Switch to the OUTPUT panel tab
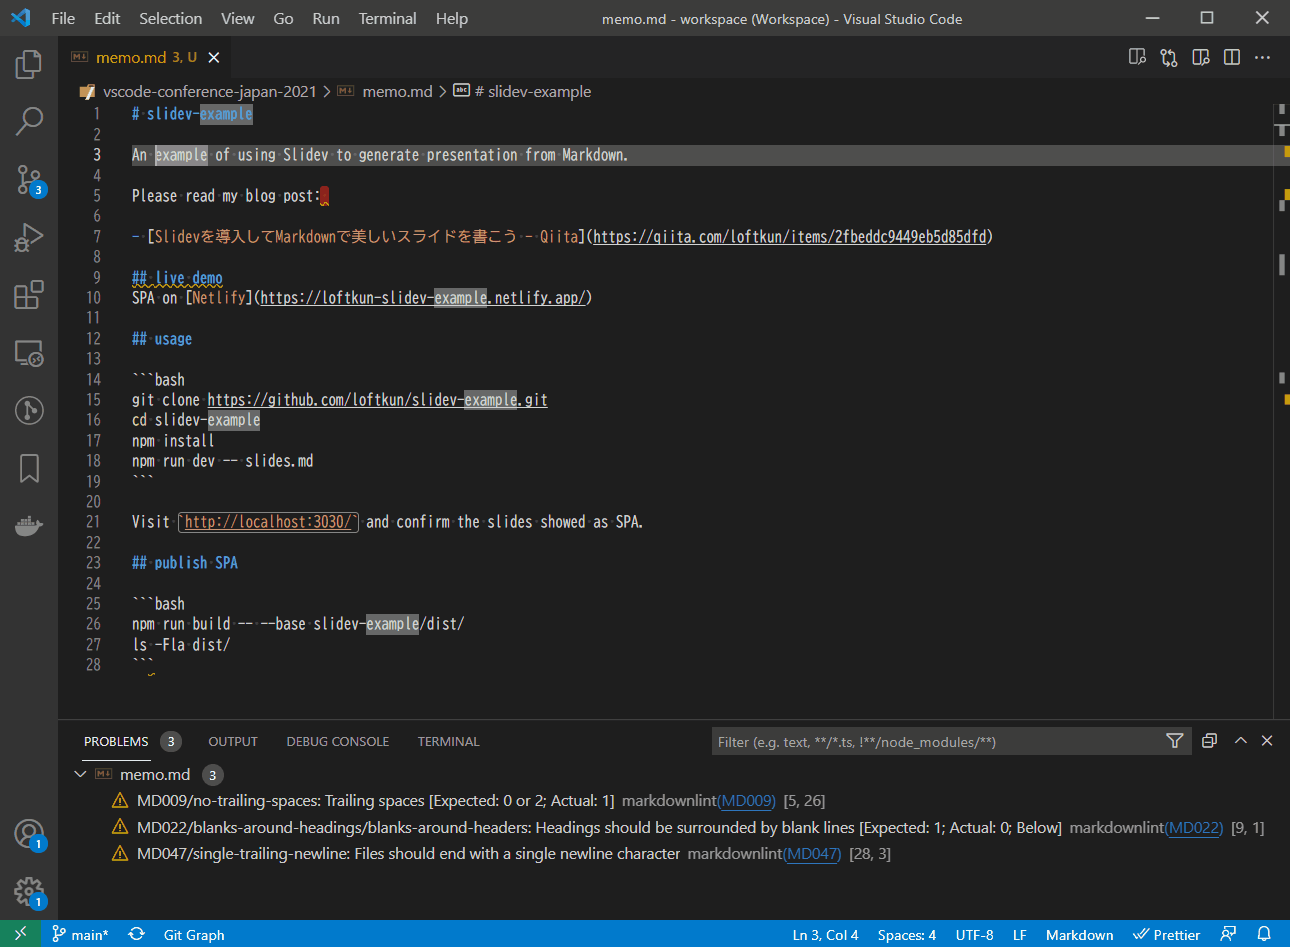 click(x=233, y=741)
